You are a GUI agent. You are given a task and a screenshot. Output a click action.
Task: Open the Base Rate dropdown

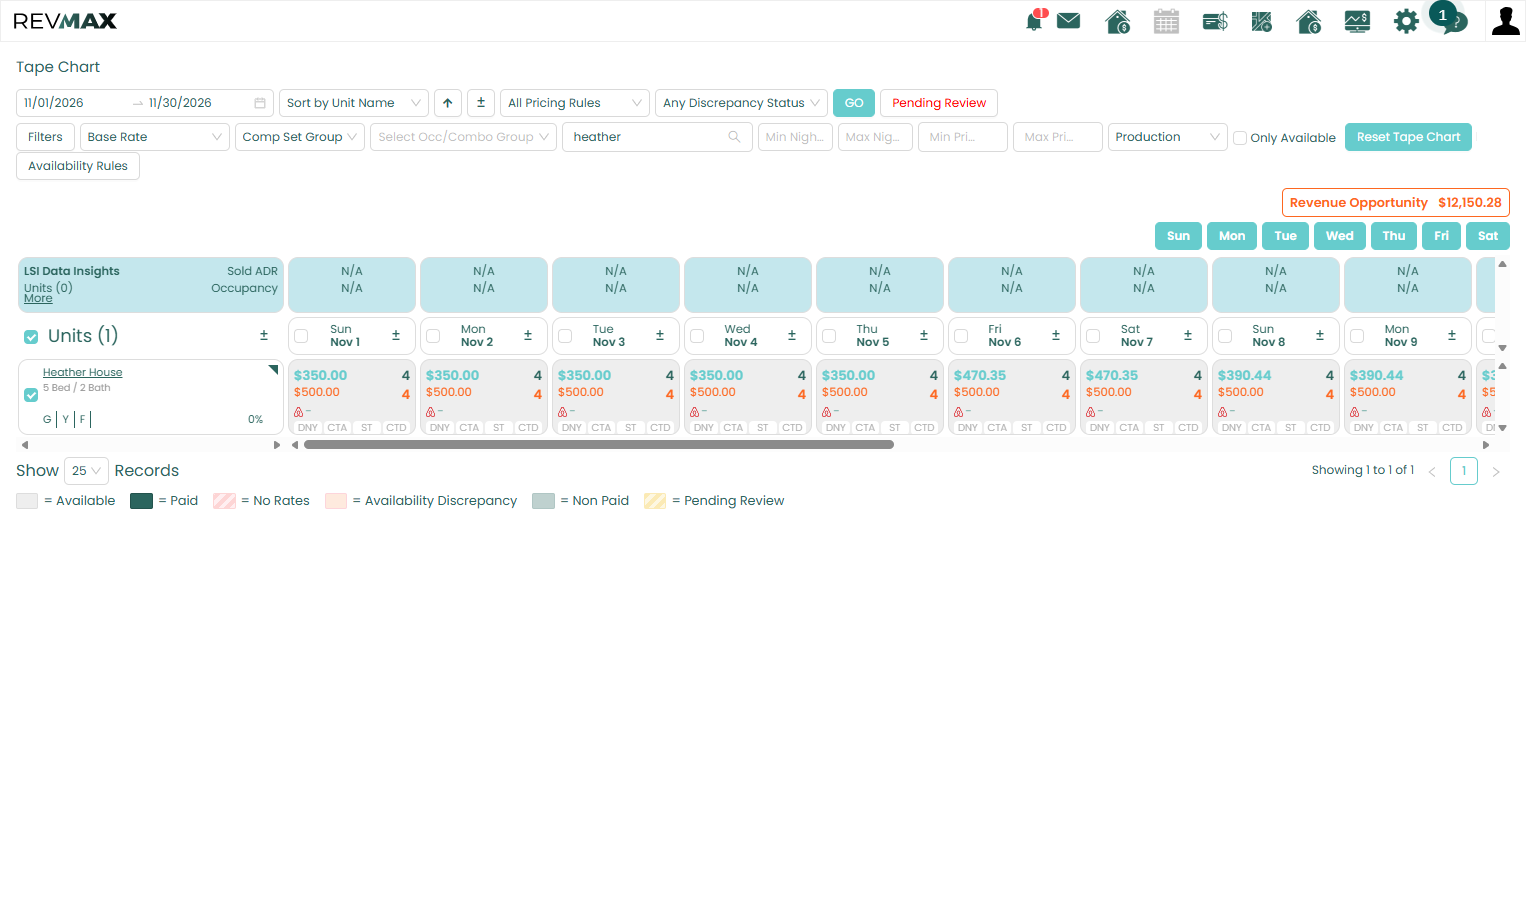click(x=155, y=137)
